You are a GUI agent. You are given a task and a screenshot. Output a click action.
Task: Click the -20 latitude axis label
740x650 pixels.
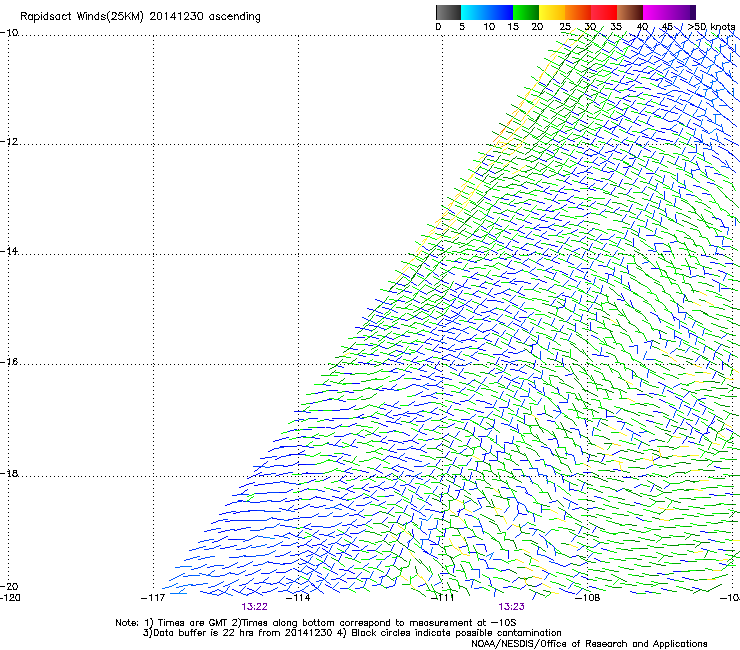click(x=9, y=586)
